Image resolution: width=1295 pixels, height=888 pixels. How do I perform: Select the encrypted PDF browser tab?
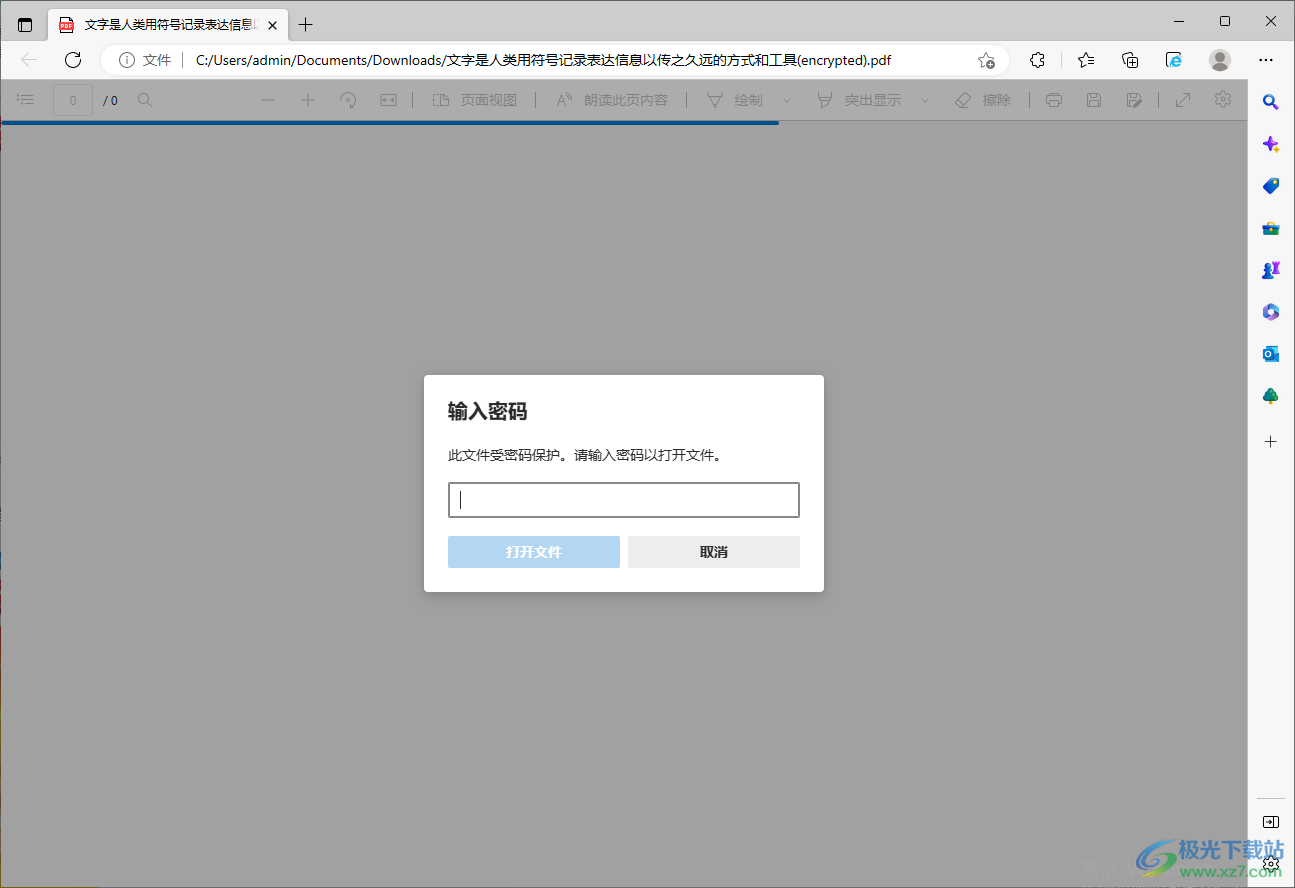(167, 25)
